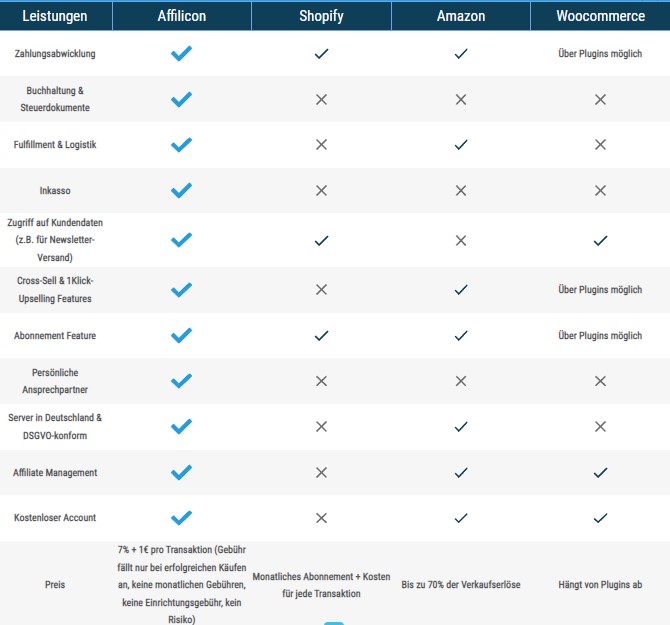Screen dimensions: 670x625
Task: Click the 'Hängt von Plugins ab' price text
Action: (x=600, y=585)
